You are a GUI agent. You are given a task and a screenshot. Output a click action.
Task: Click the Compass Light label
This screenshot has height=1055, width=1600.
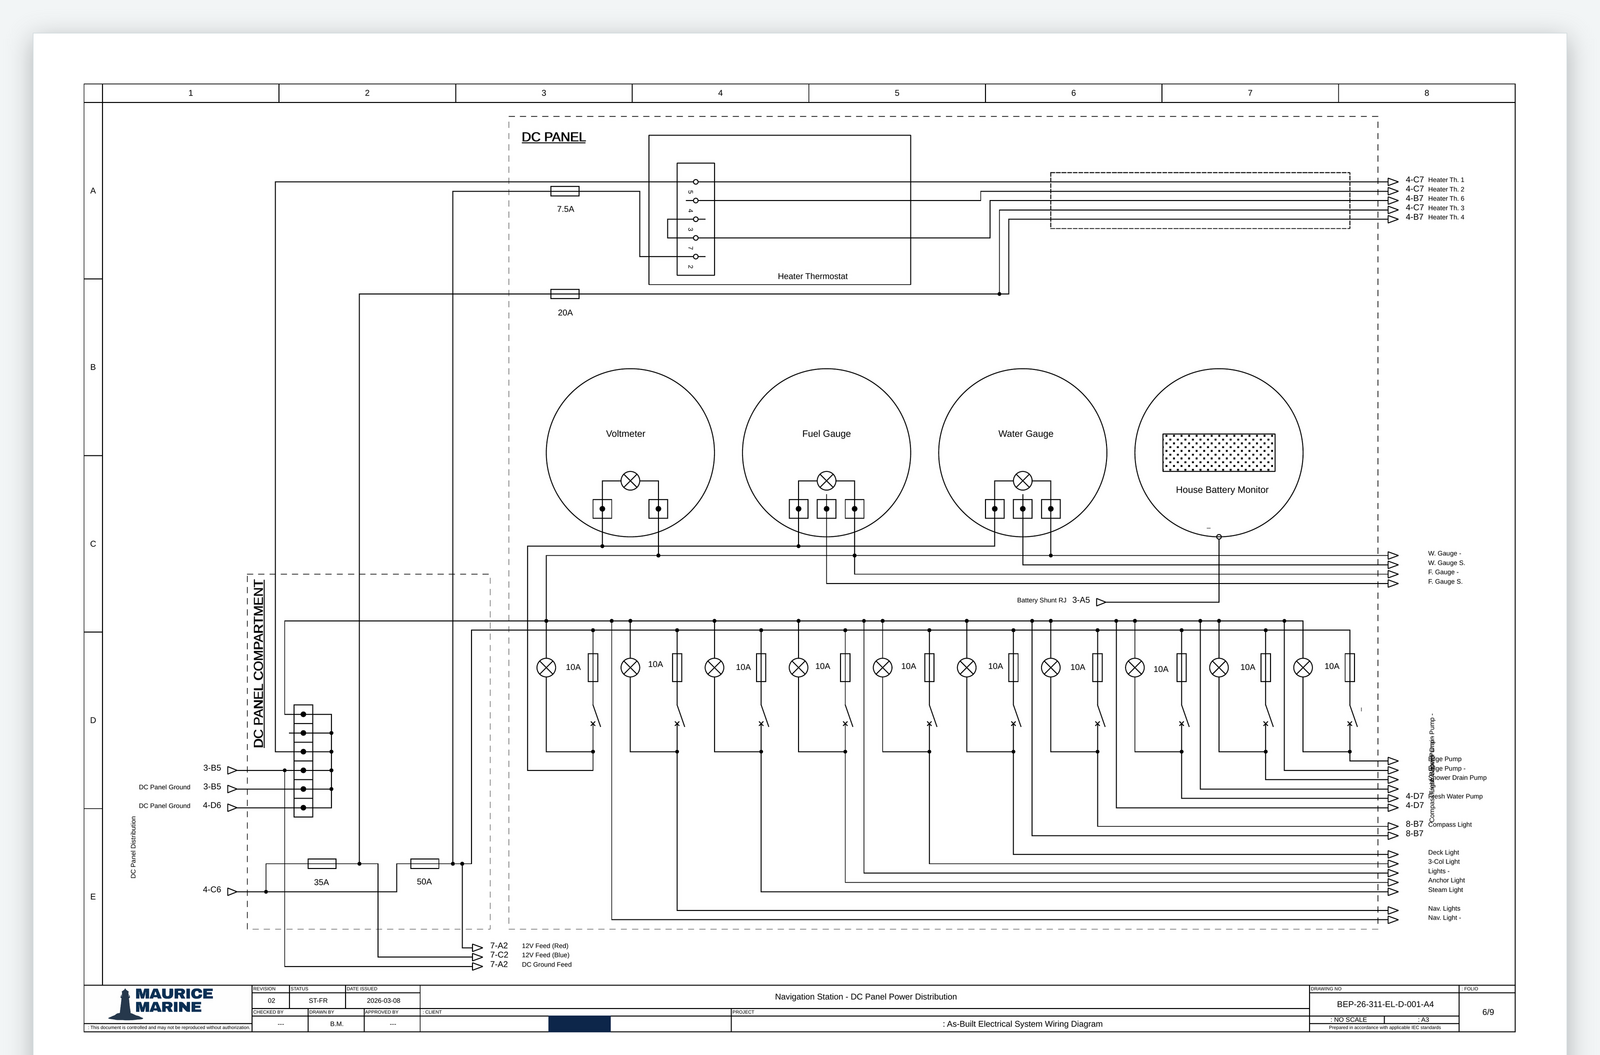click(1450, 825)
